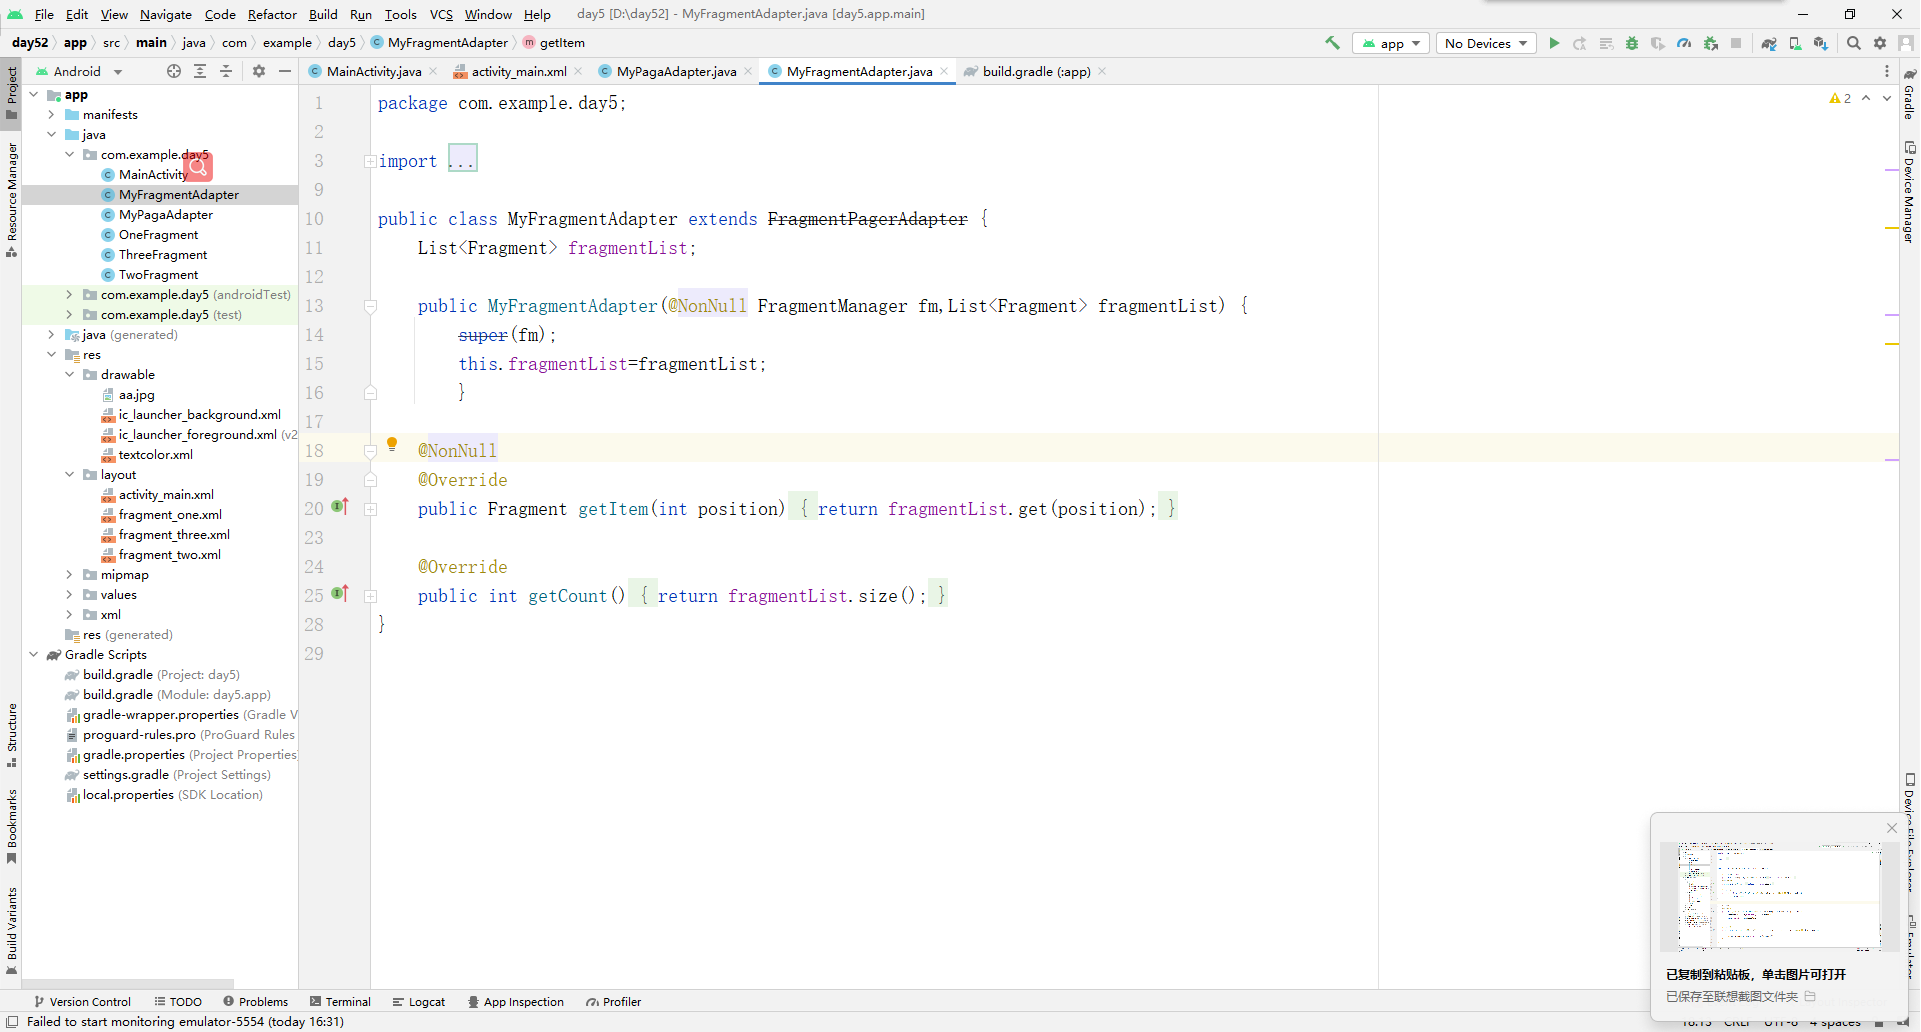Open the app run configuration dropdown
1921x1032 pixels.
1391,43
